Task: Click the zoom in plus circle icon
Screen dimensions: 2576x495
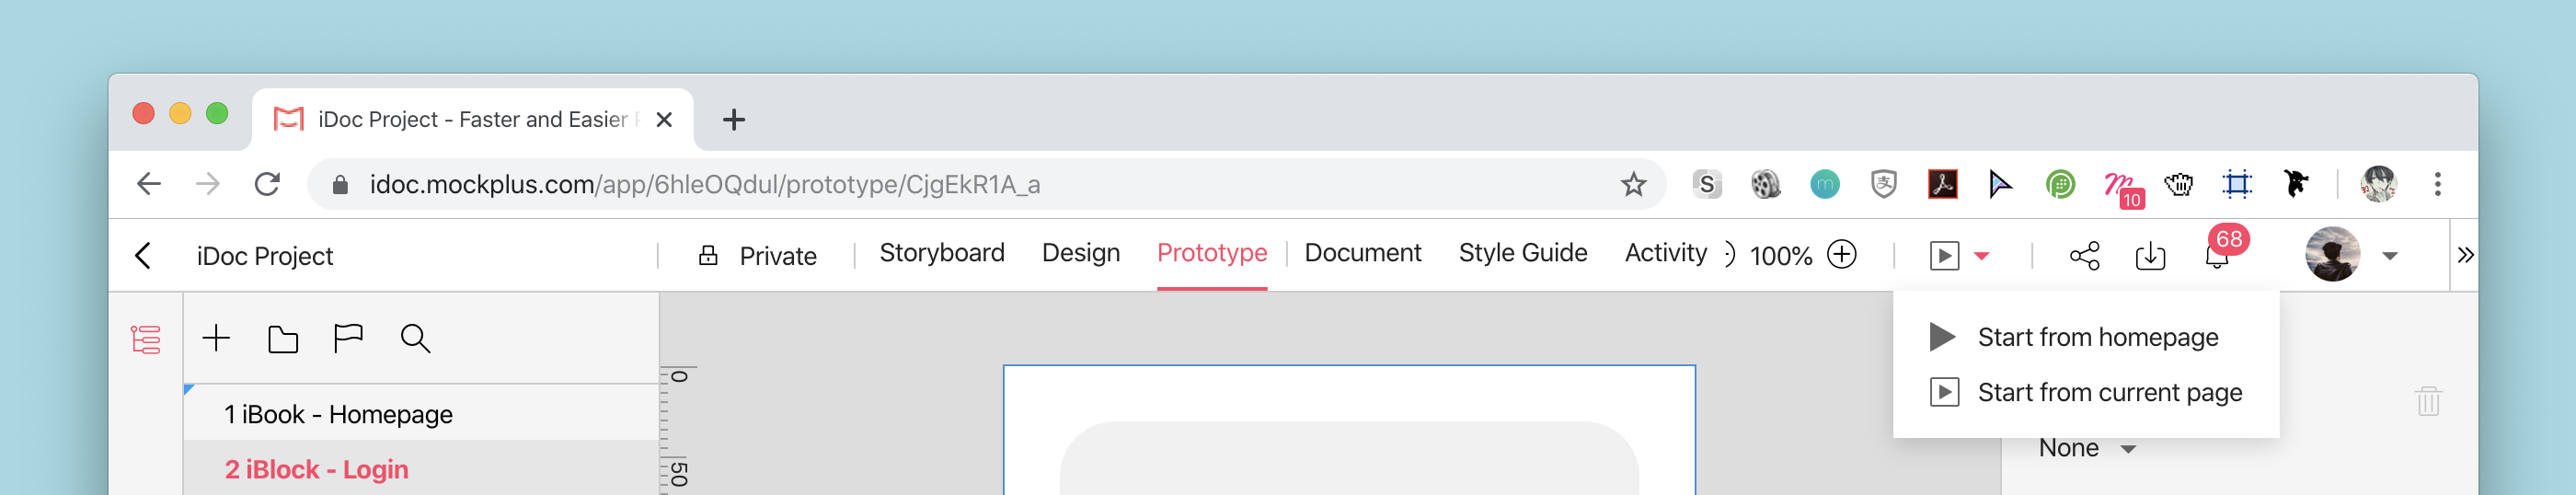Action: click(x=1842, y=254)
